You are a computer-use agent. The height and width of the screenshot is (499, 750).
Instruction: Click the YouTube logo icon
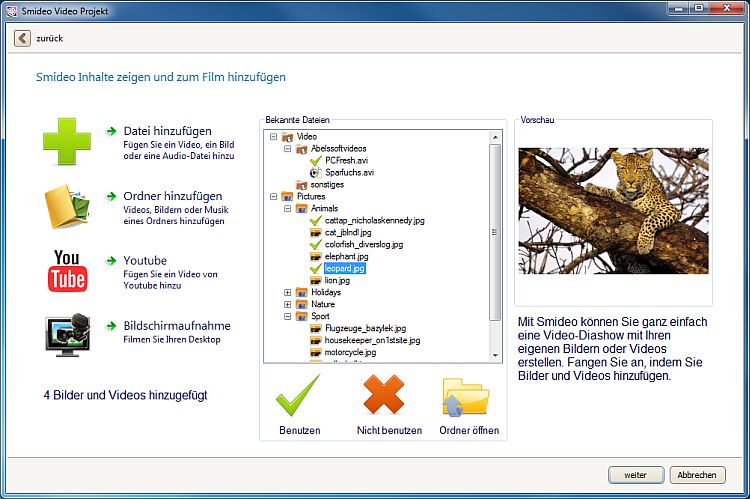point(67,271)
